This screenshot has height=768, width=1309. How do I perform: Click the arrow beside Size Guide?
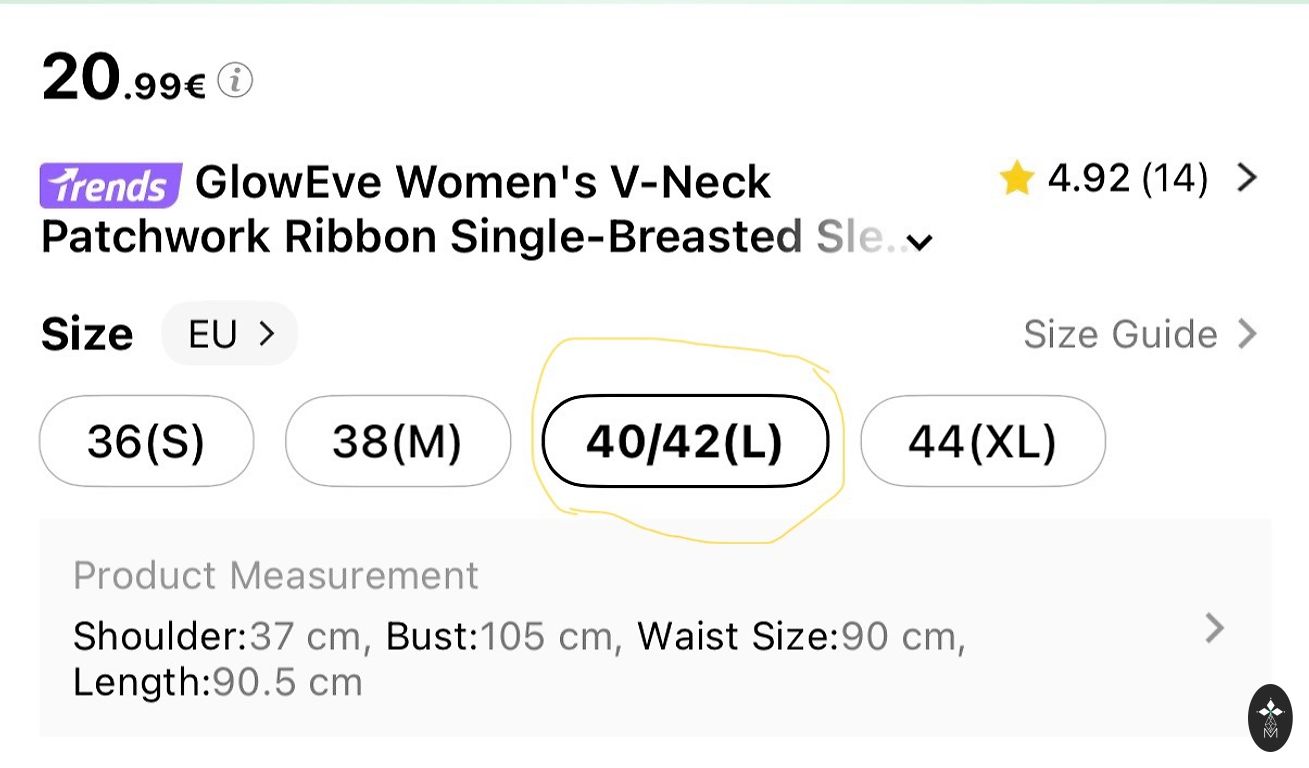pos(1246,334)
